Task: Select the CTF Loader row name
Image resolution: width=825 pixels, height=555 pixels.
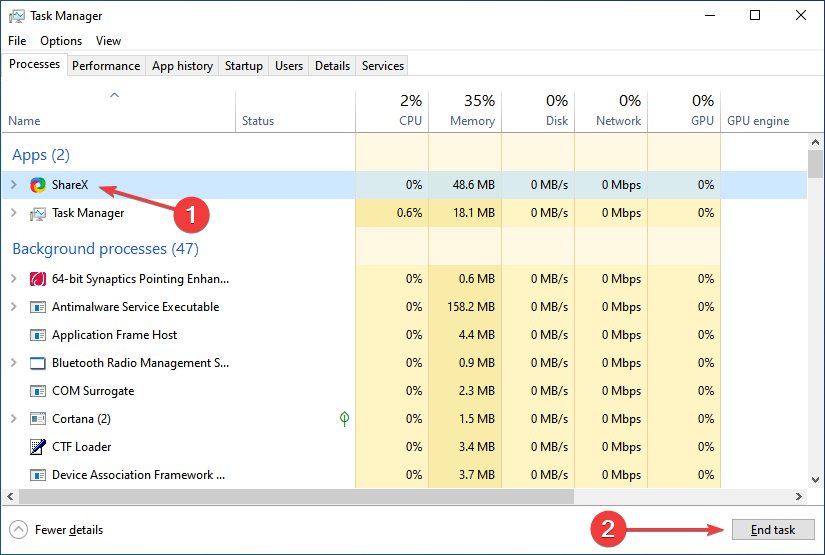Action: (x=82, y=447)
